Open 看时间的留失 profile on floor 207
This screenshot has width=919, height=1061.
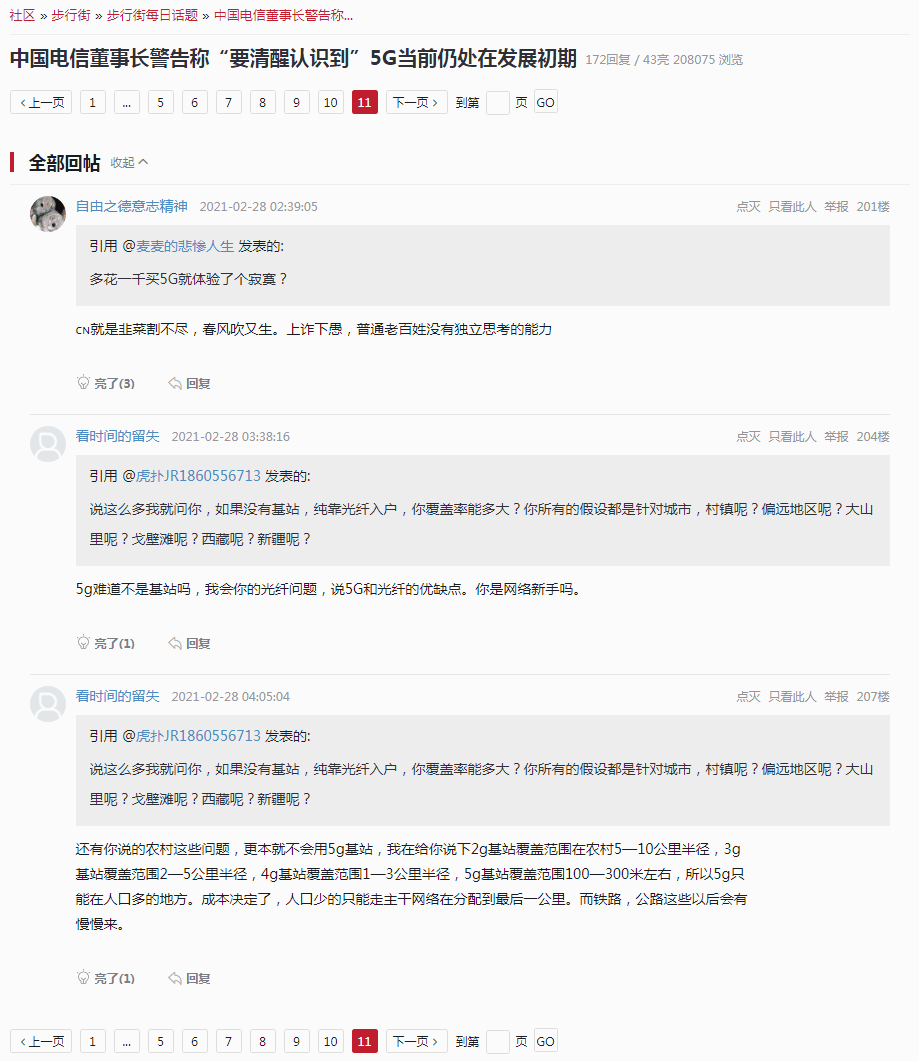[x=118, y=696]
